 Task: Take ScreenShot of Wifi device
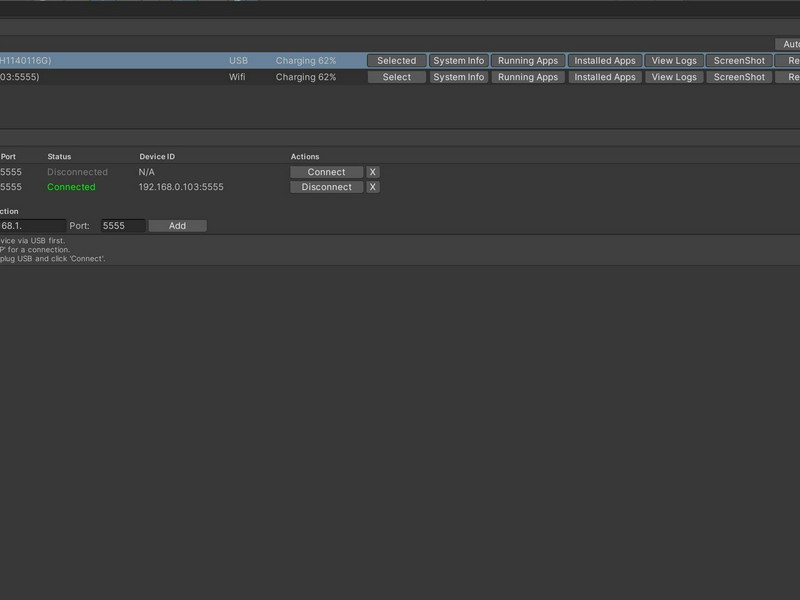739,77
